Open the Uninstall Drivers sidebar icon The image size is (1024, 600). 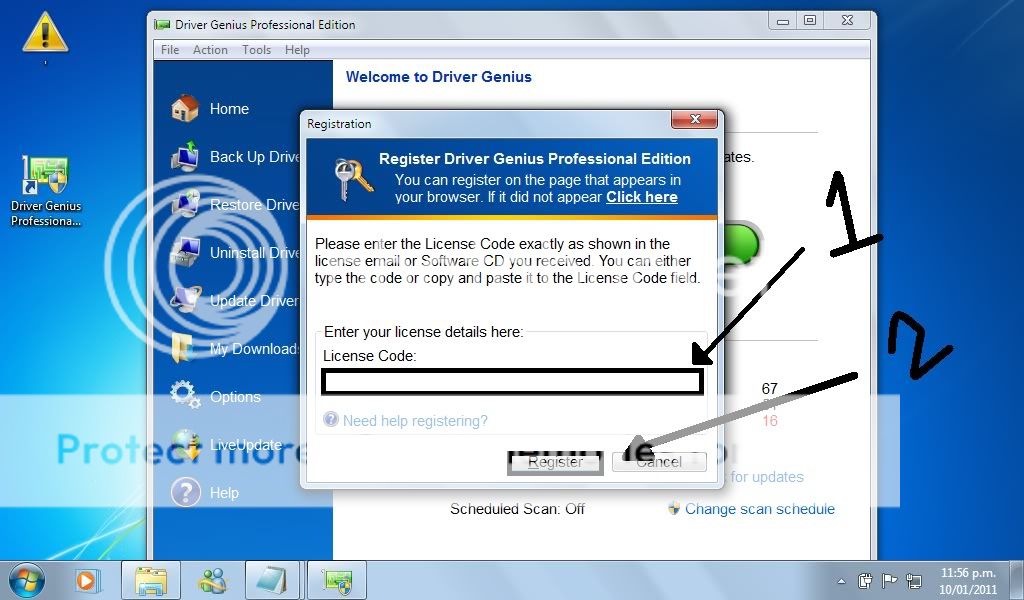(x=185, y=253)
